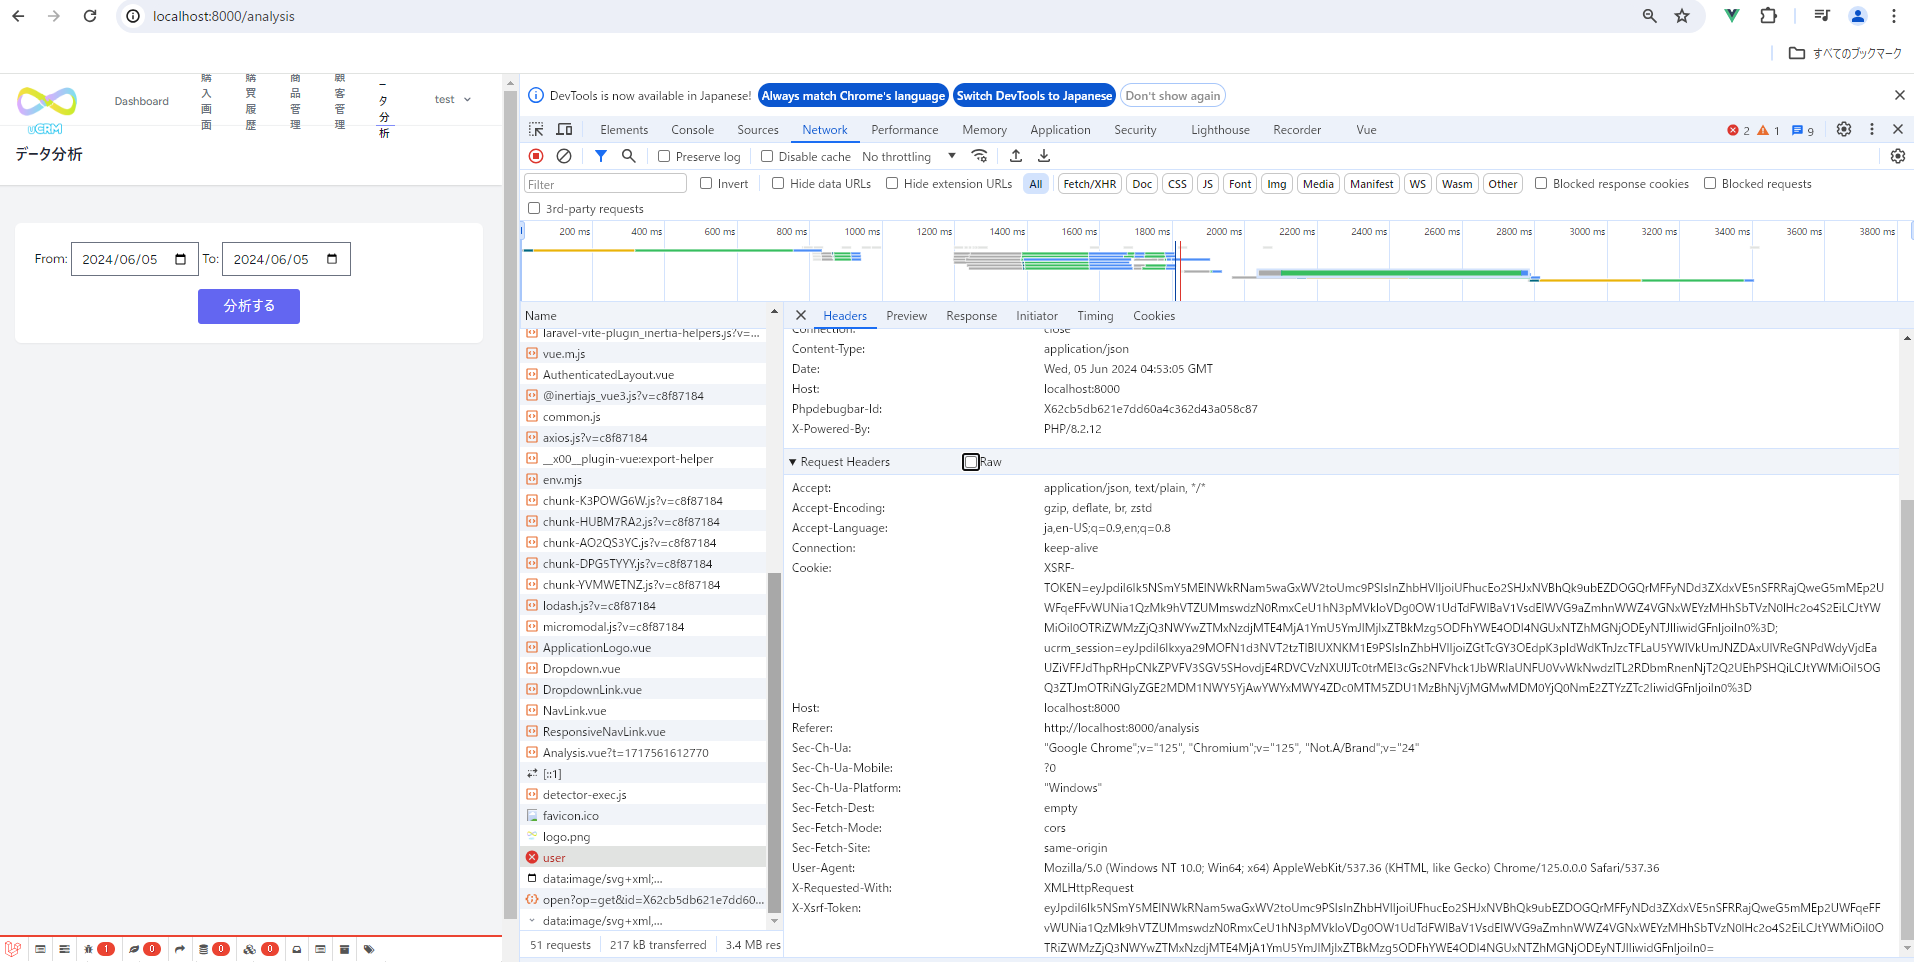
Task: Filter requests by Fetch/XHR
Action: point(1090,184)
